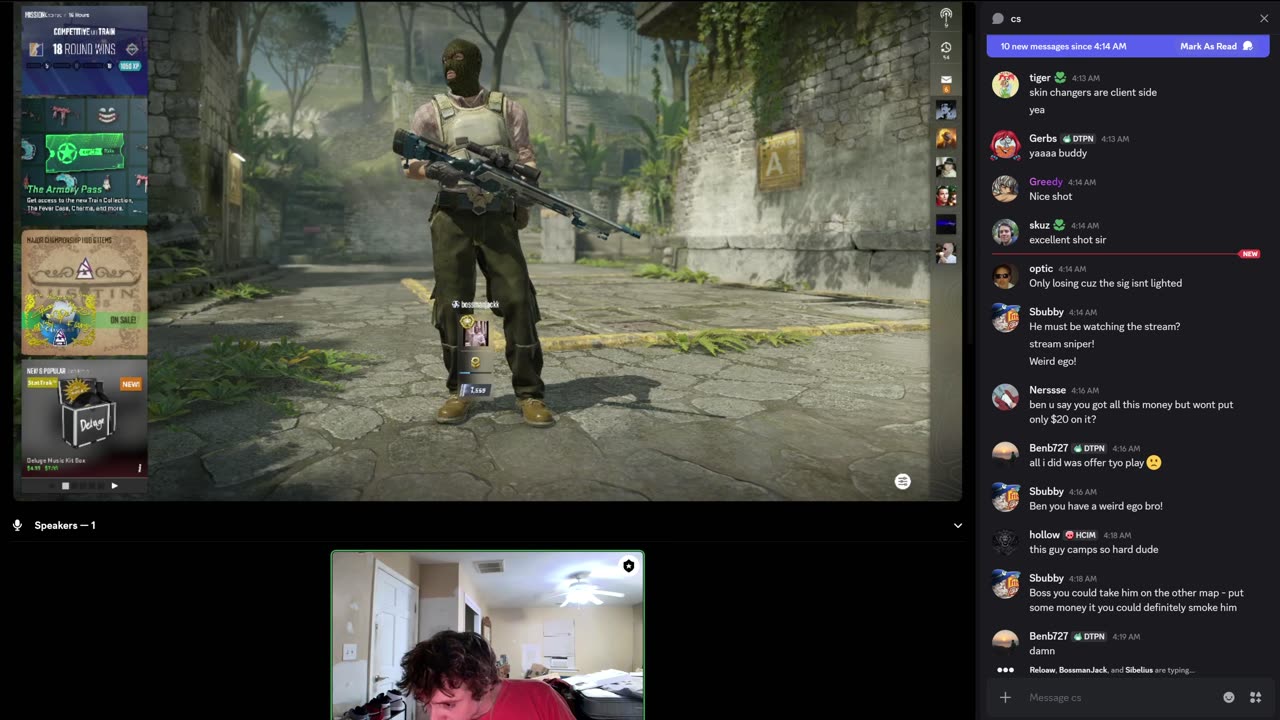Click username Greedy in chat
Image resolution: width=1280 pixels, height=720 pixels.
tap(1046, 182)
